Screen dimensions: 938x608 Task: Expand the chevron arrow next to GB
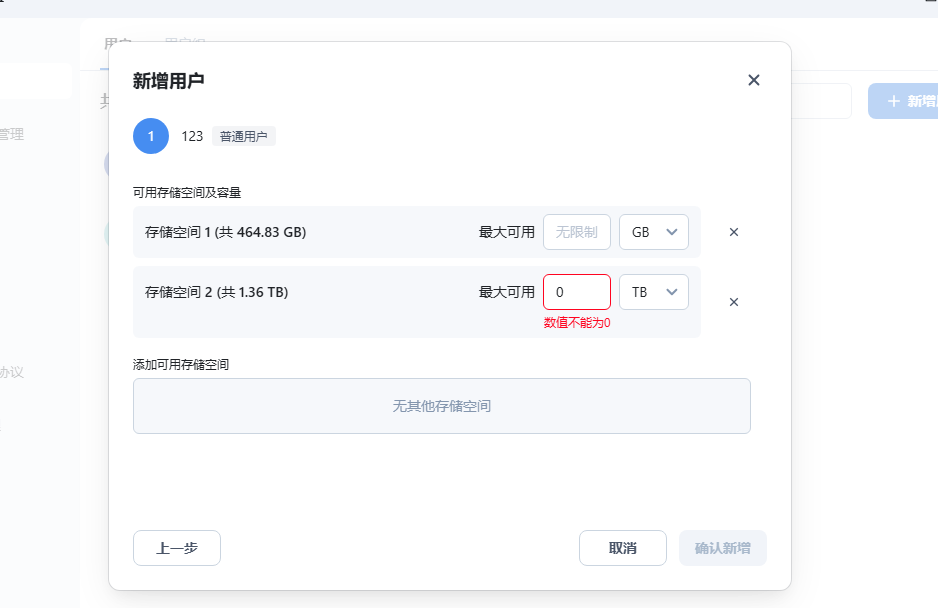click(x=672, y=232)
